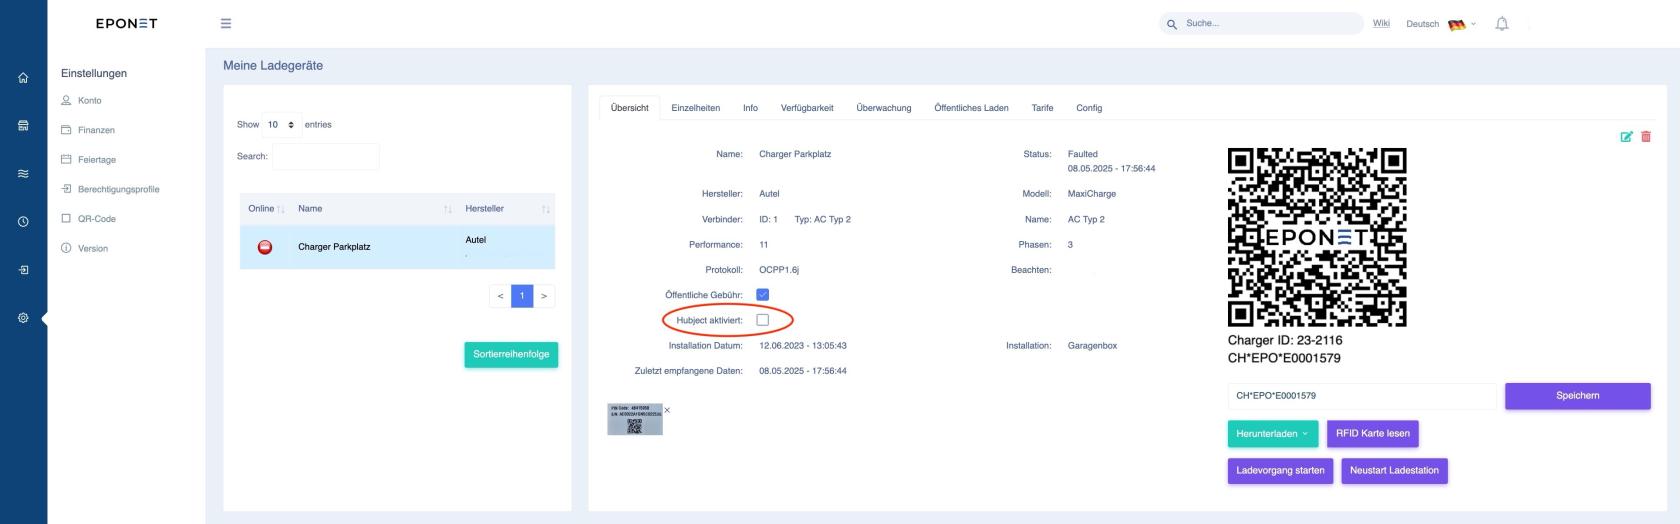
Task: Switch to the Öffentliches Laden tab
Action: pyautogui.click(x=971, y=108)
